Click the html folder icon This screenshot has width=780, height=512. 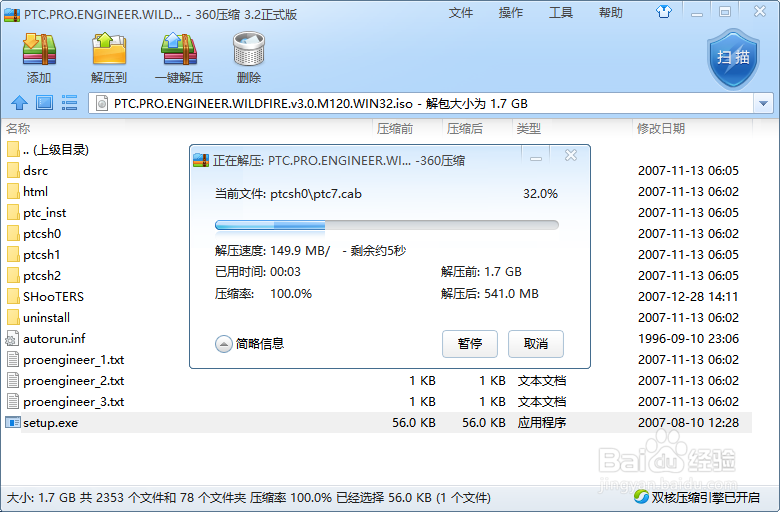click(13, 192)
